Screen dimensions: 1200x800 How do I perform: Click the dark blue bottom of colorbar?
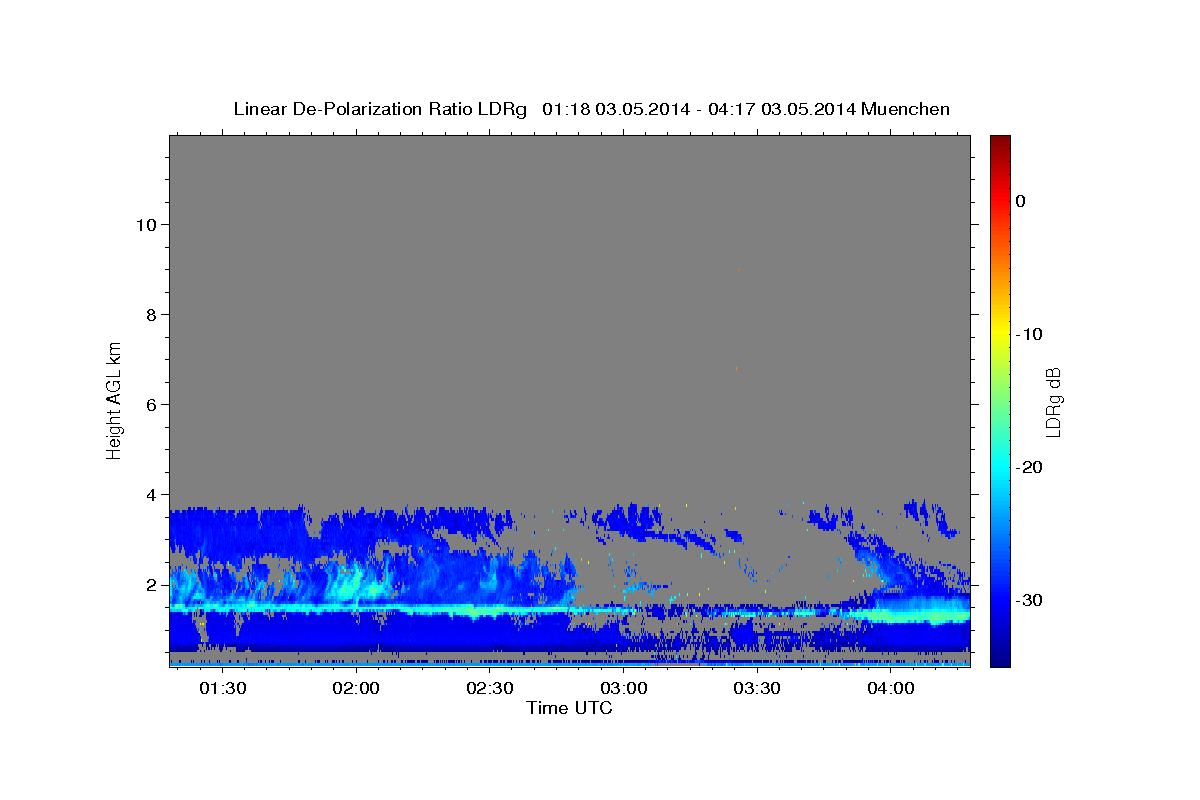coord(1000,655)
